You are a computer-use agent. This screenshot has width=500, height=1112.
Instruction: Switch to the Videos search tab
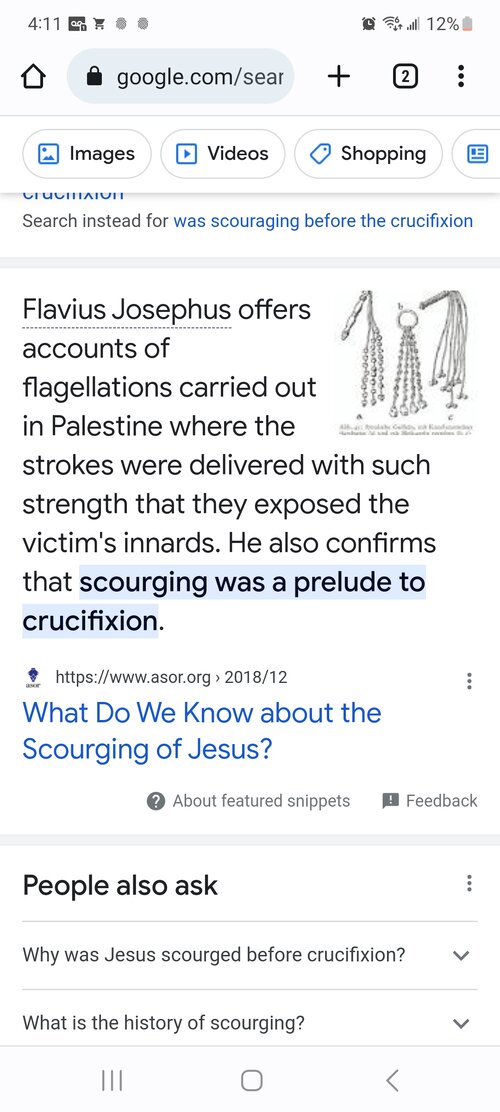[x=223, y=154]
